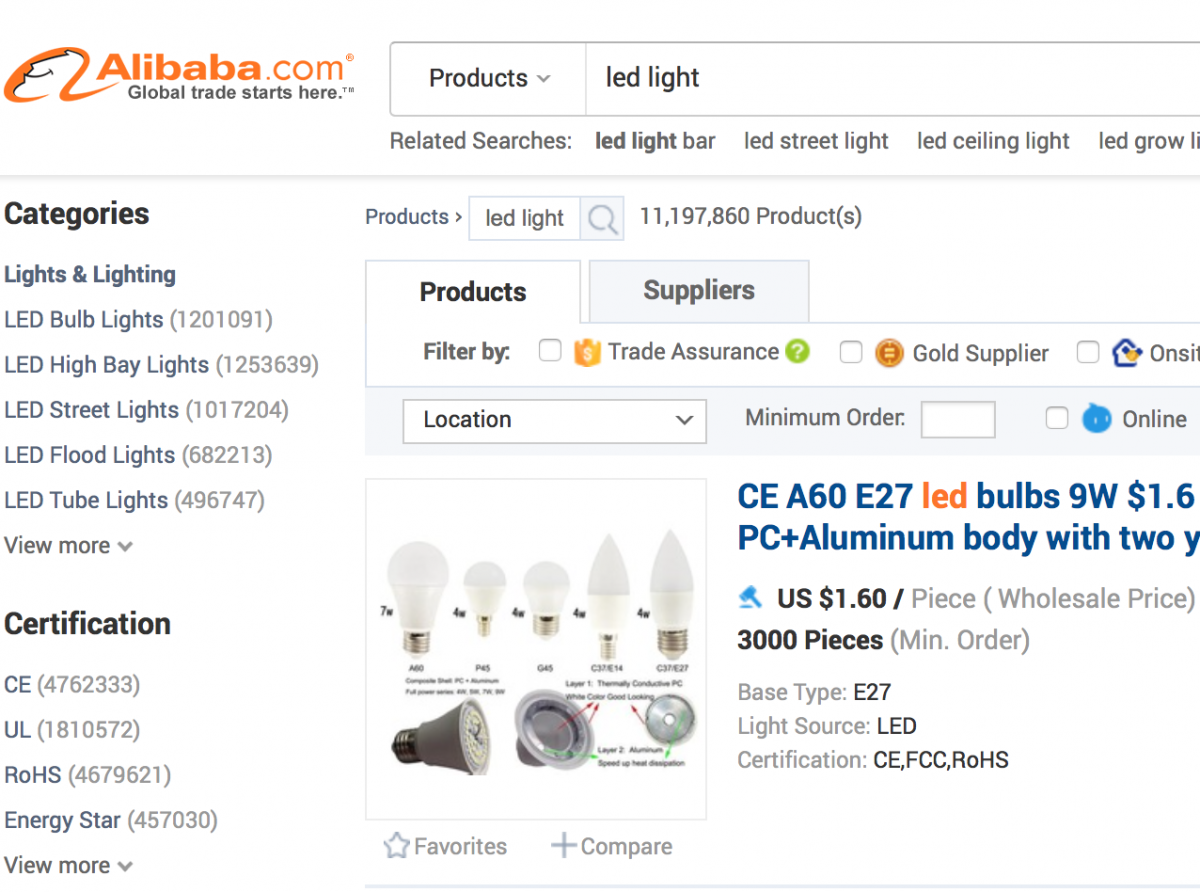Click the magnifier icon beside led light
1200x892 pixels.
[x=602, y=218]
